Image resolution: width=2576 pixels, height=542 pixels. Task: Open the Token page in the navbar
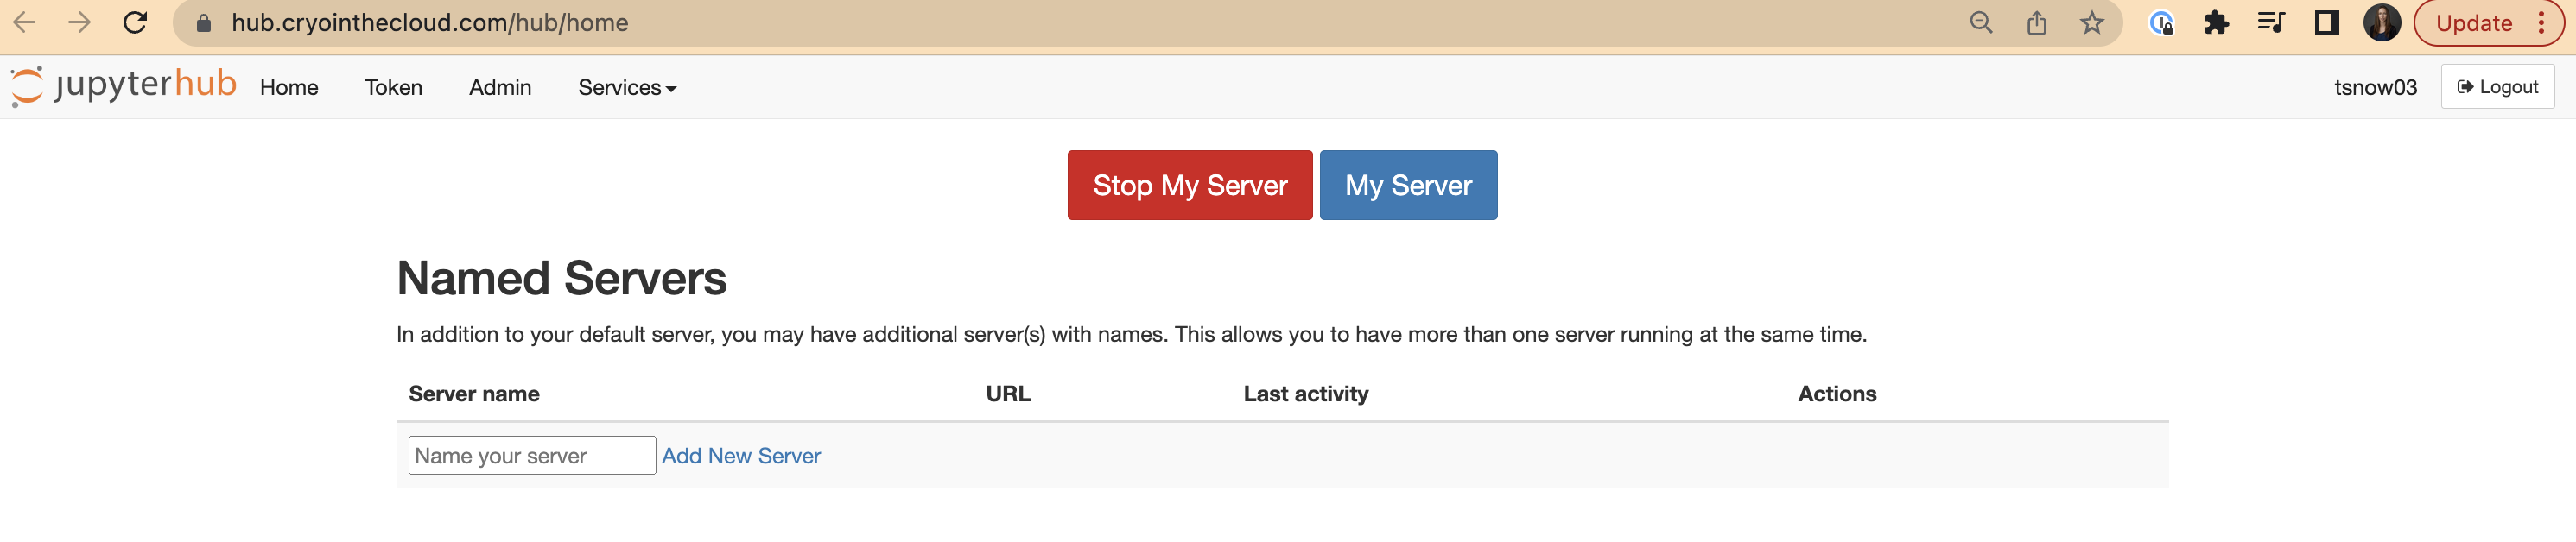[393, 88]
